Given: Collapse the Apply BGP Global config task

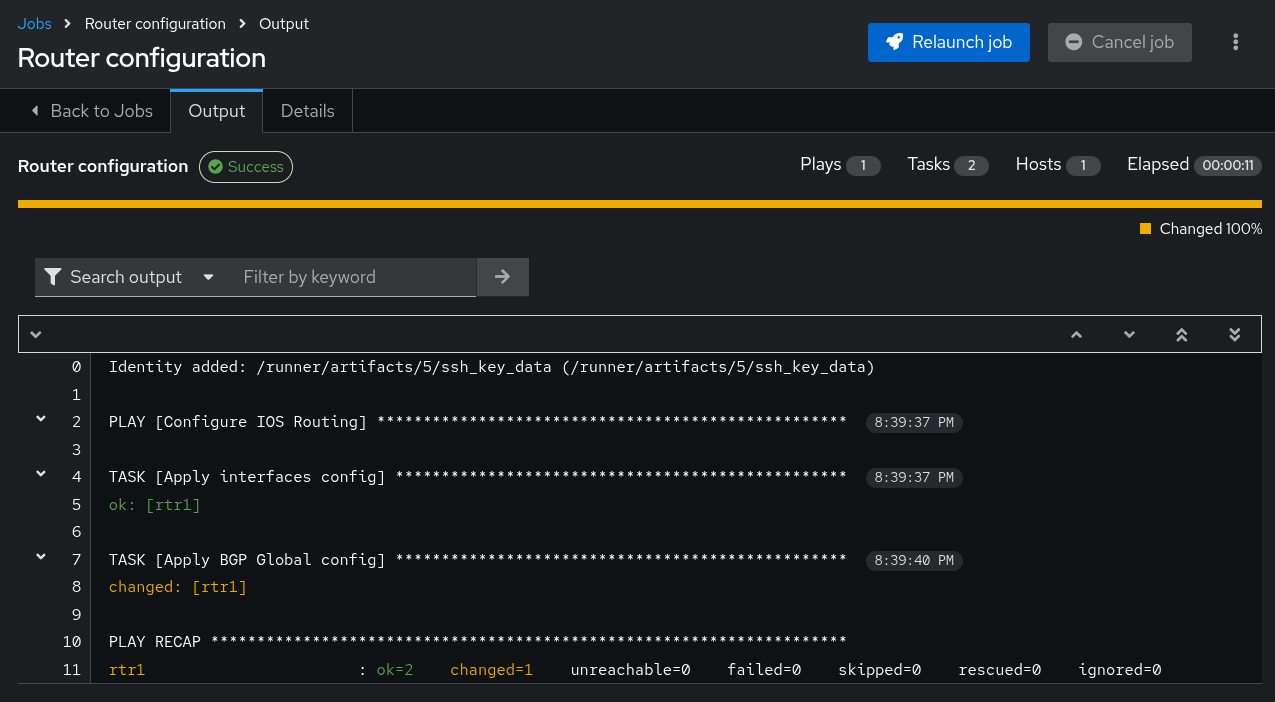Looking at the screenshot, I should pos(41,557).
